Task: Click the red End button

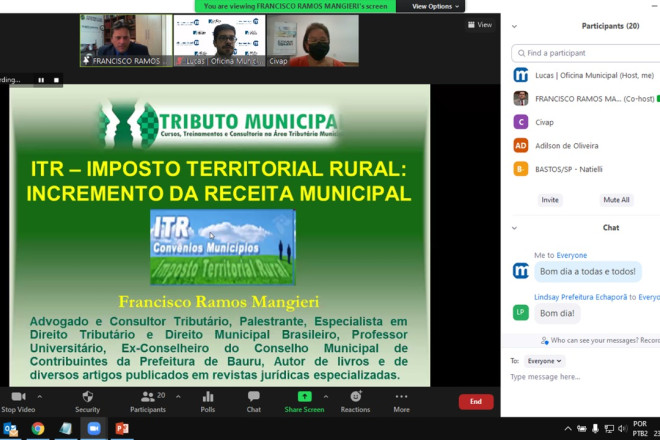Action: (x=476, y=402)
